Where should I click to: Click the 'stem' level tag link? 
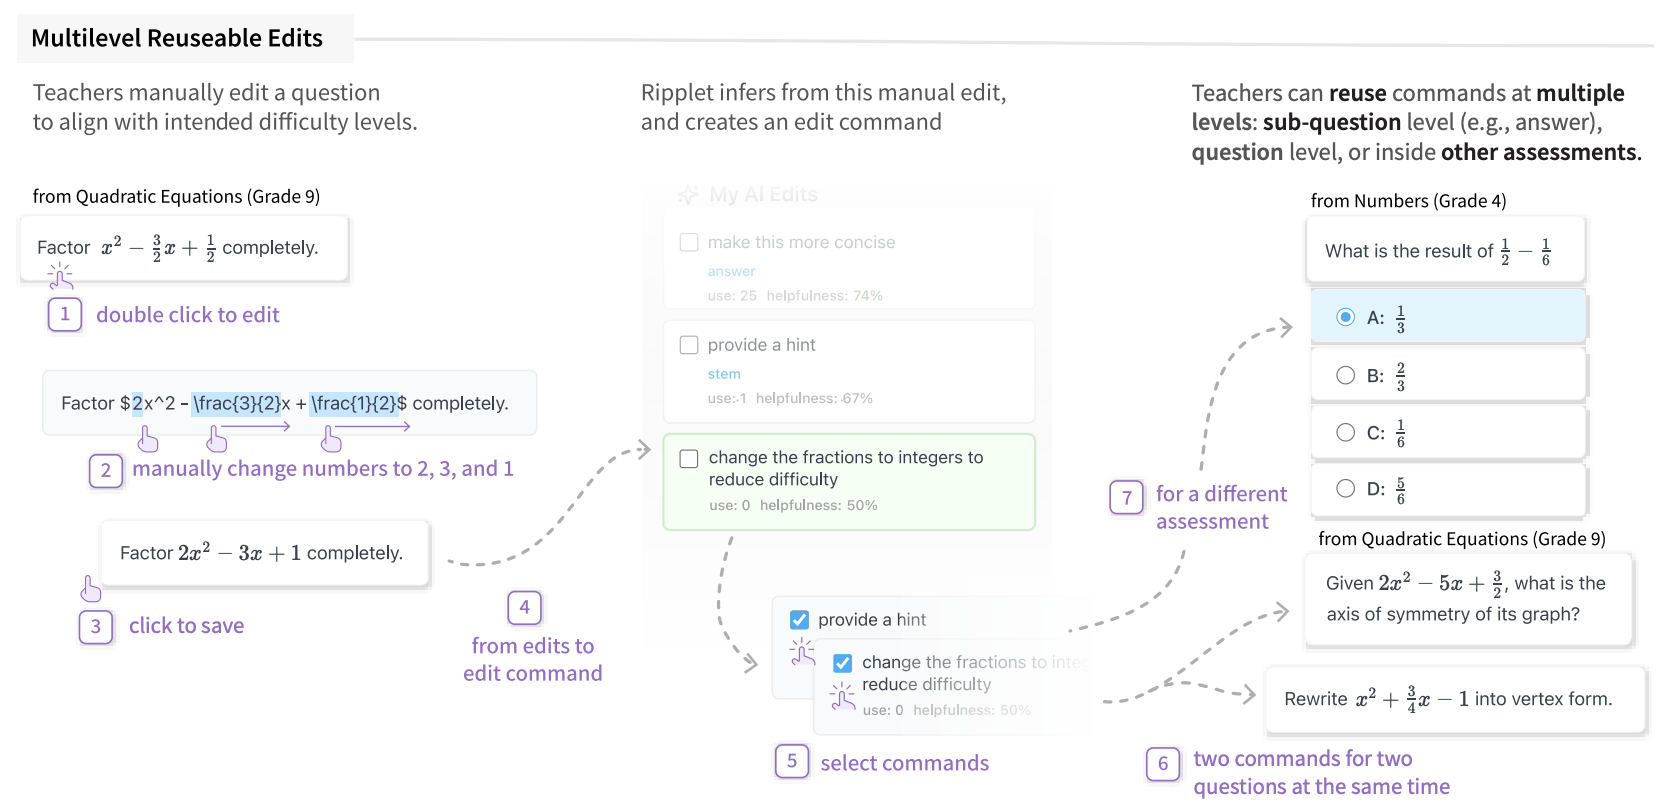click(724, 374)
